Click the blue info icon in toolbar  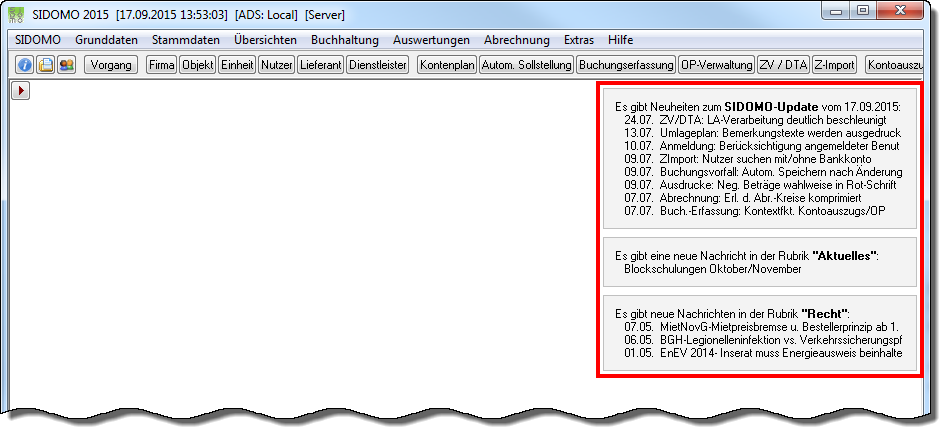24,65
